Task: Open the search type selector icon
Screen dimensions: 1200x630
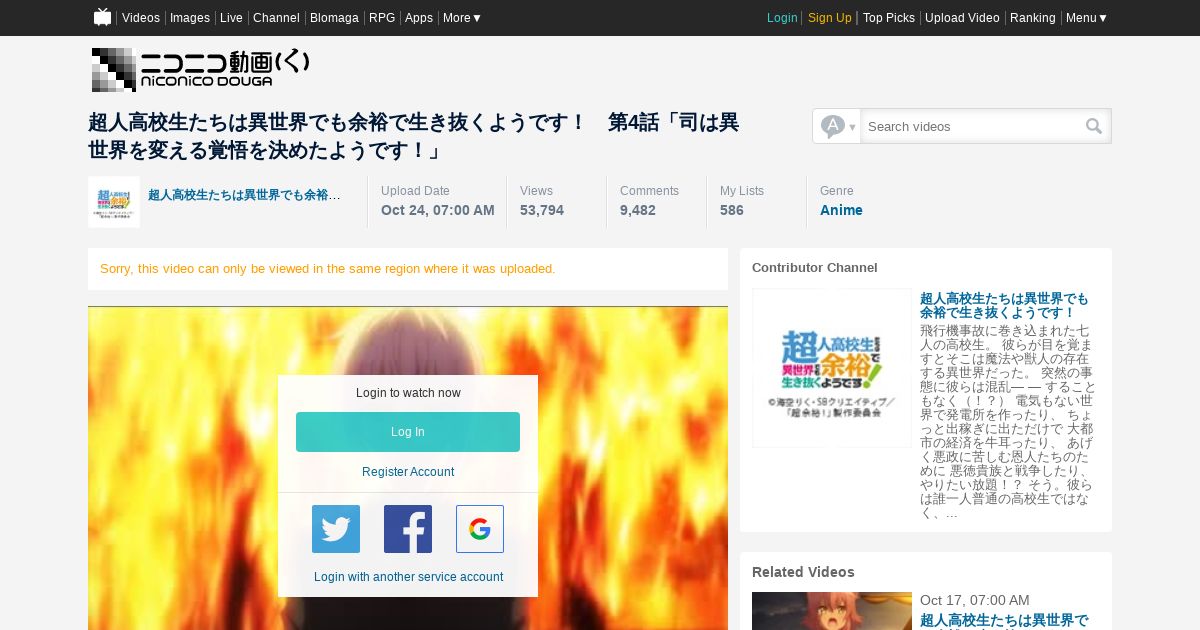Action: [x=838, y=126]
